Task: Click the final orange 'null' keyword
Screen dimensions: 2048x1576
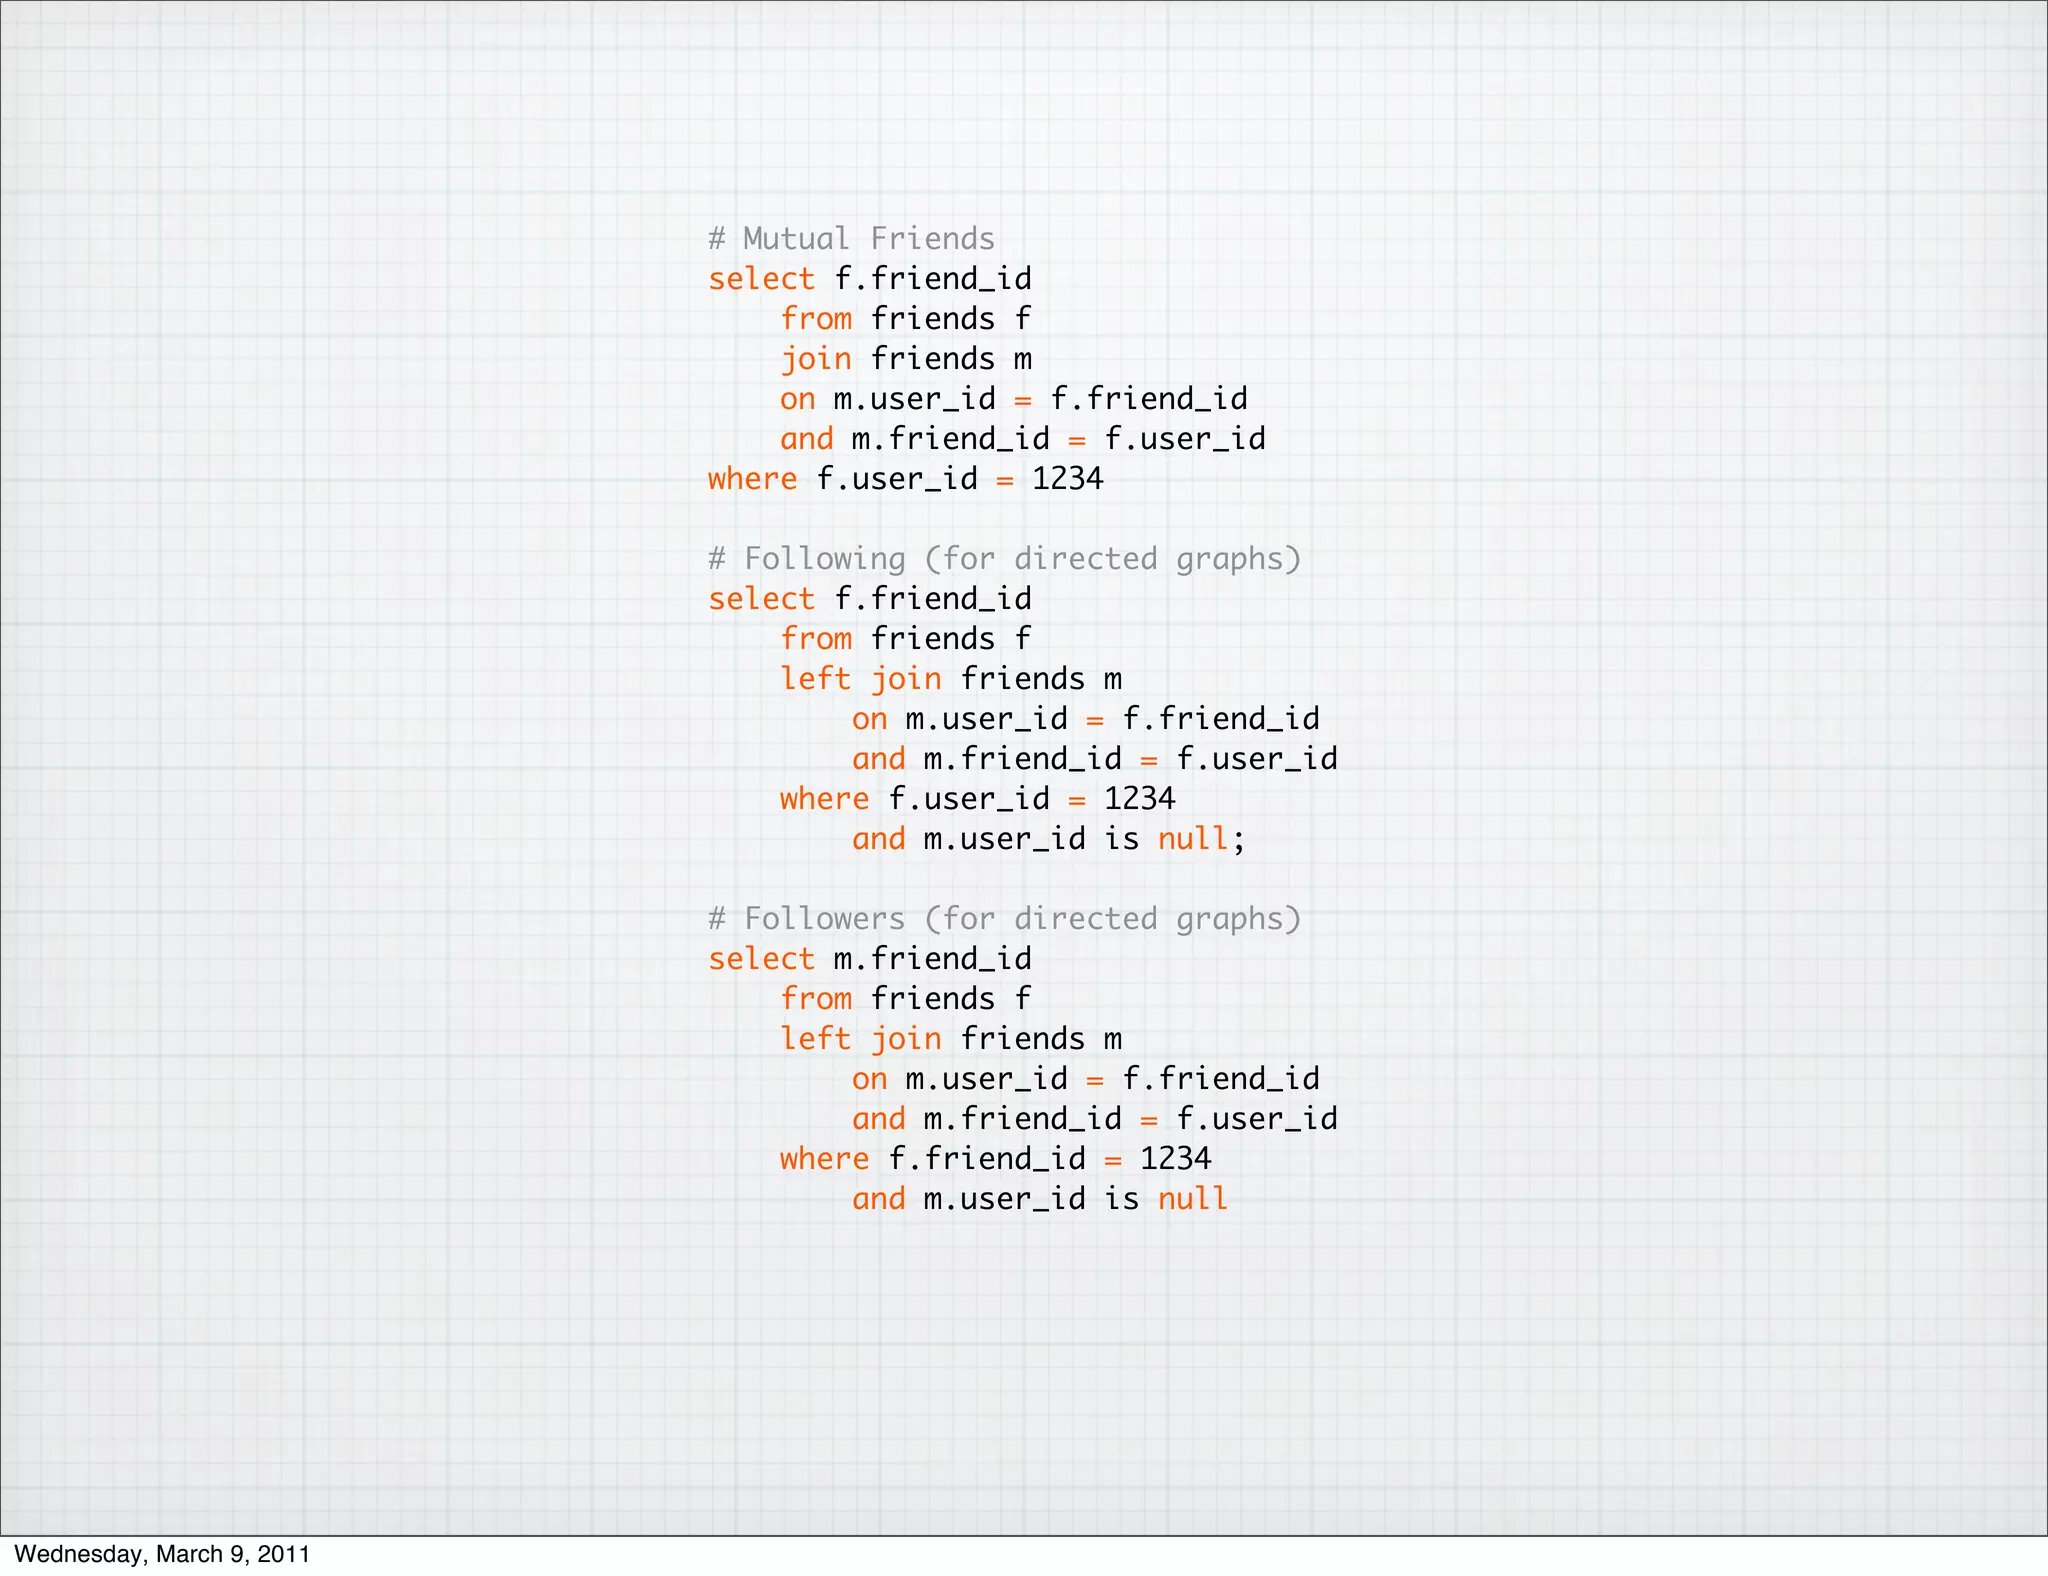Action: [1192, 1198]
